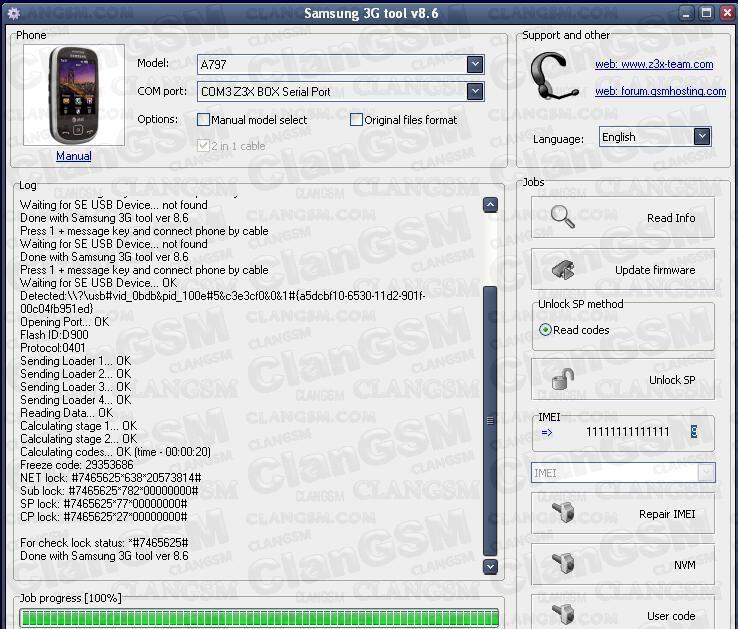Enable Original files format checkbox
The height and width of the screenshot is (629, 738).
coord(356,120)
